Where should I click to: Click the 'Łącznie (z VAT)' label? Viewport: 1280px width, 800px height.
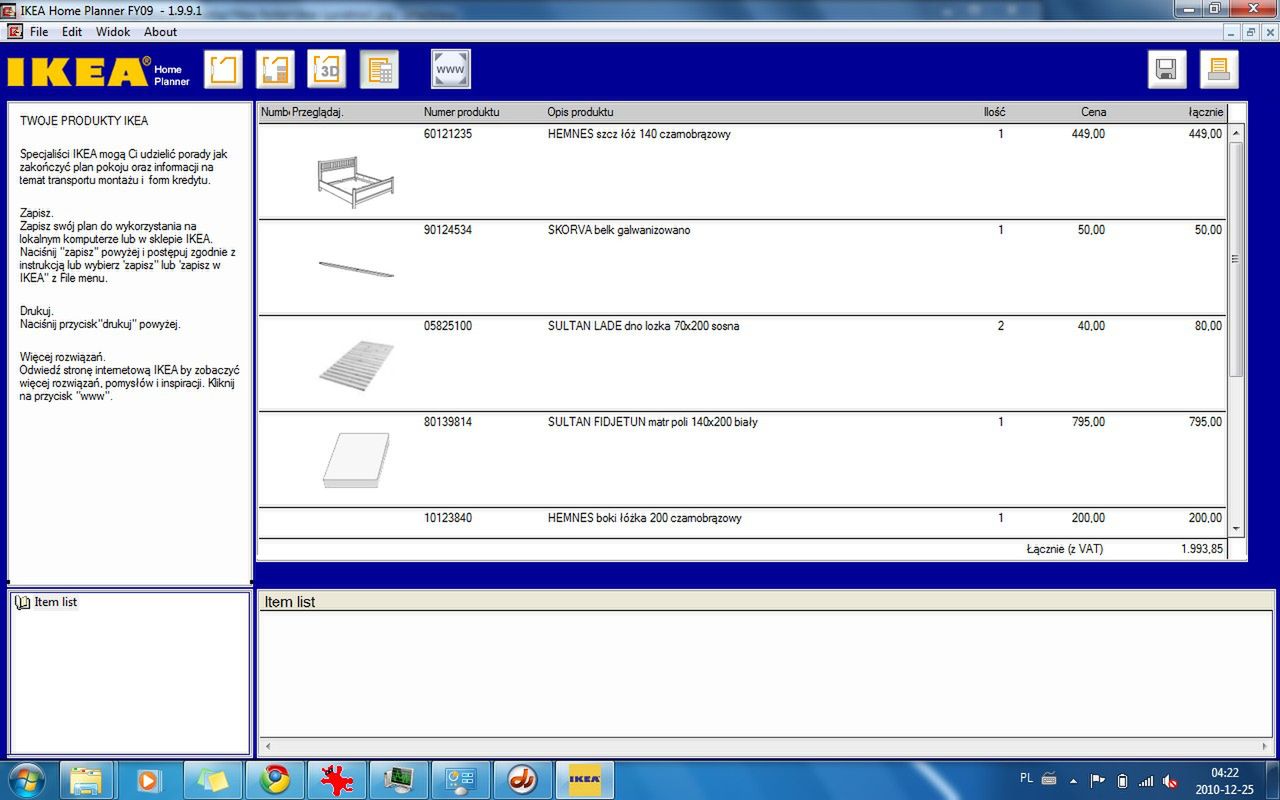click(x=1064, y=549)
